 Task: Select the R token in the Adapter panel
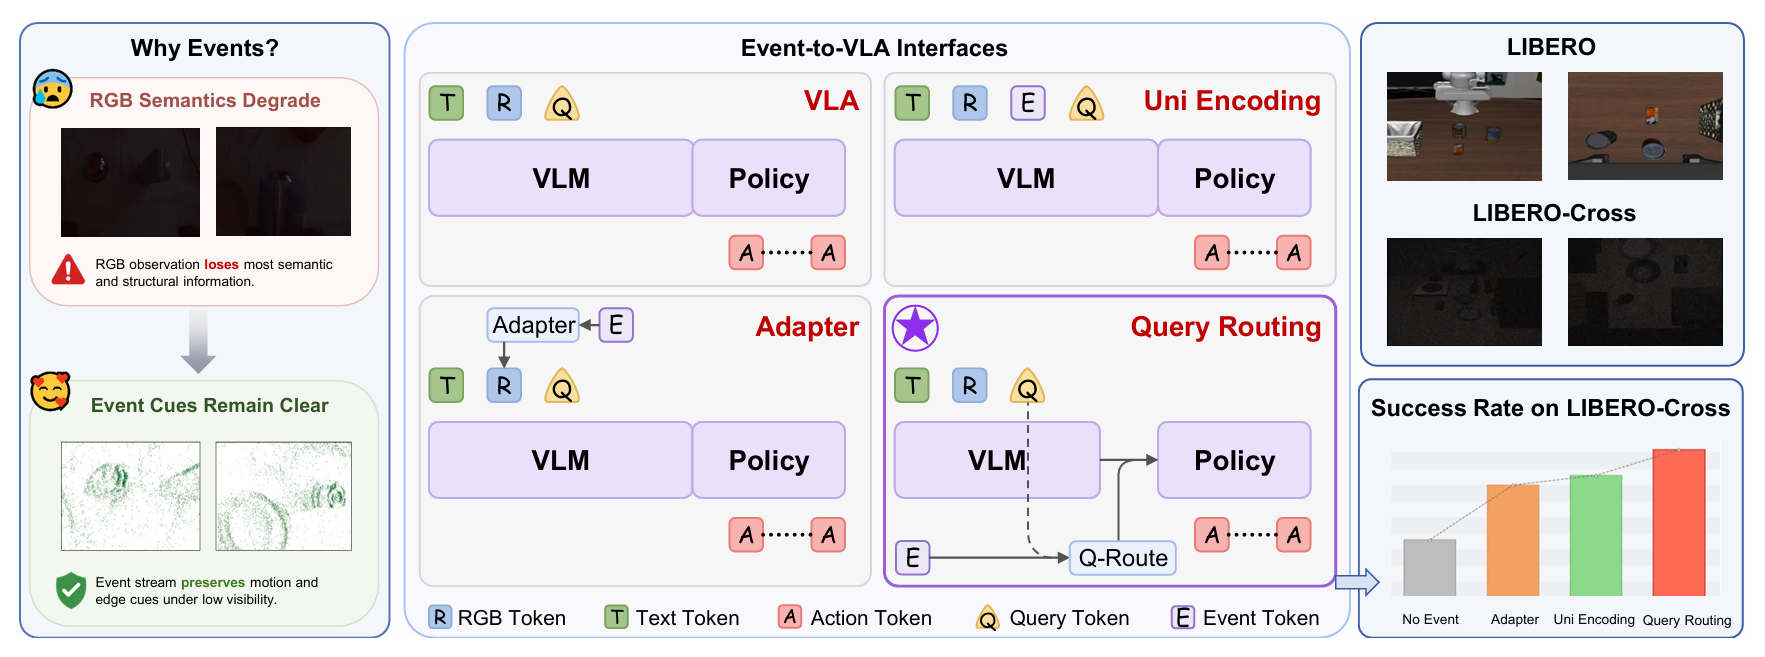504,385
